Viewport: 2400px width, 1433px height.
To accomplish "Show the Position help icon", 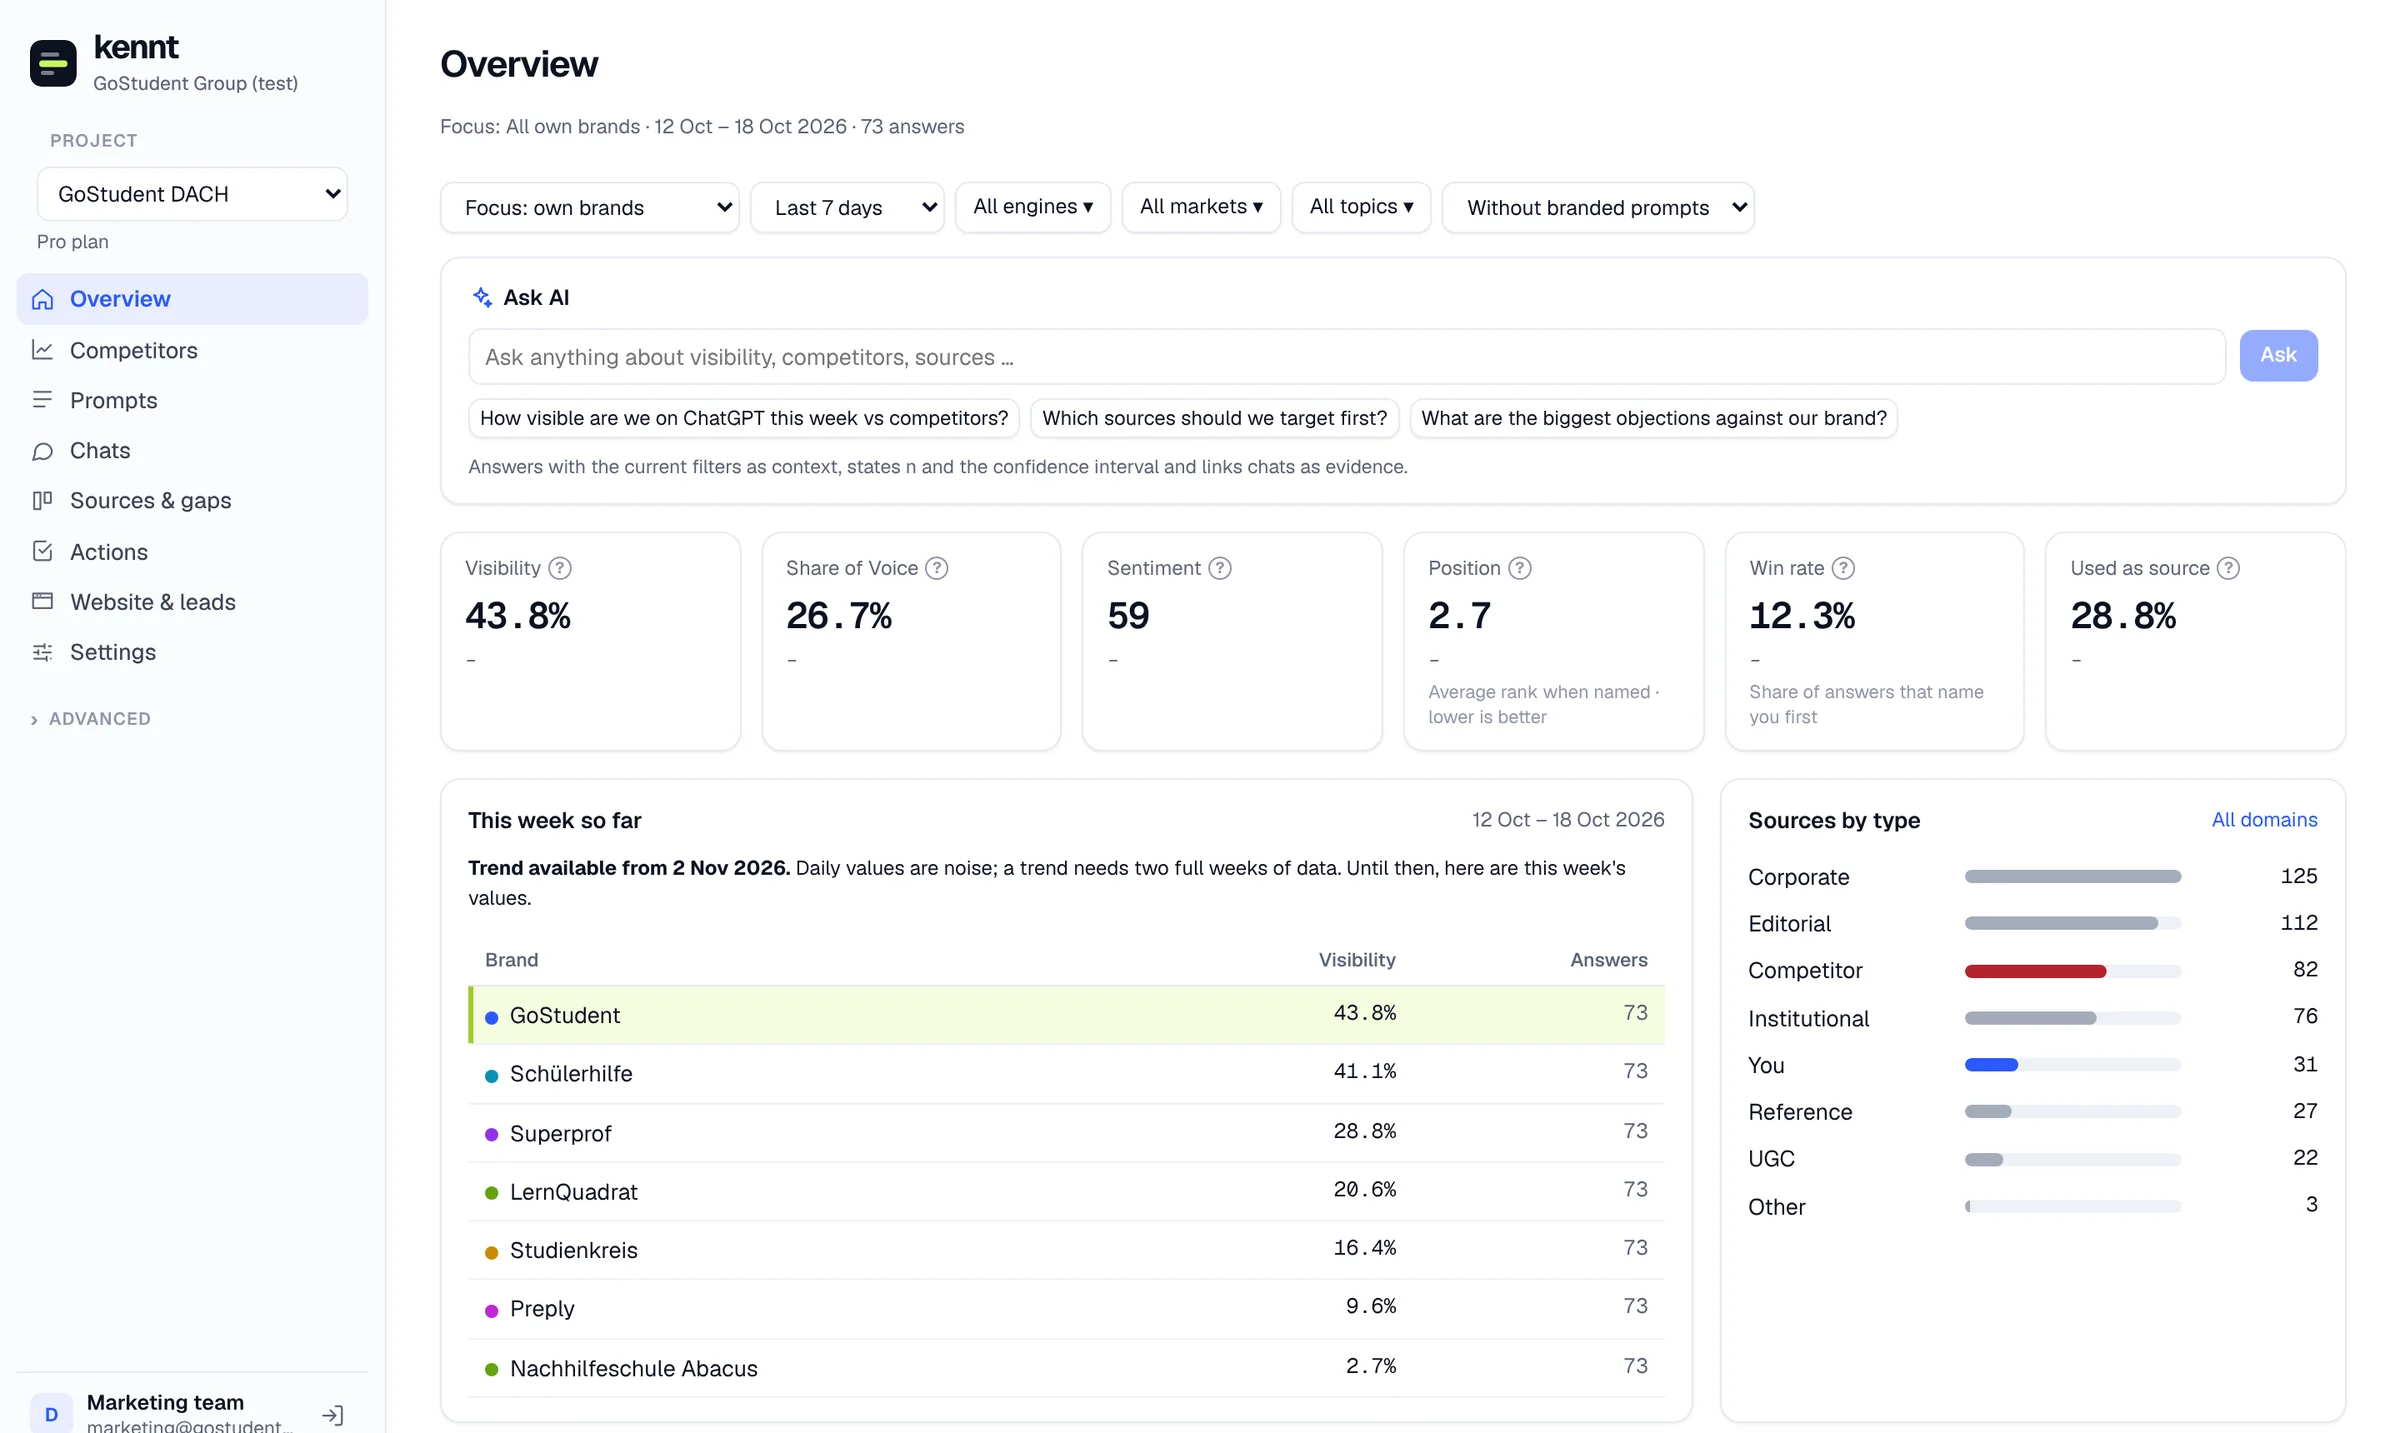I will click(x=1519, y=568).
